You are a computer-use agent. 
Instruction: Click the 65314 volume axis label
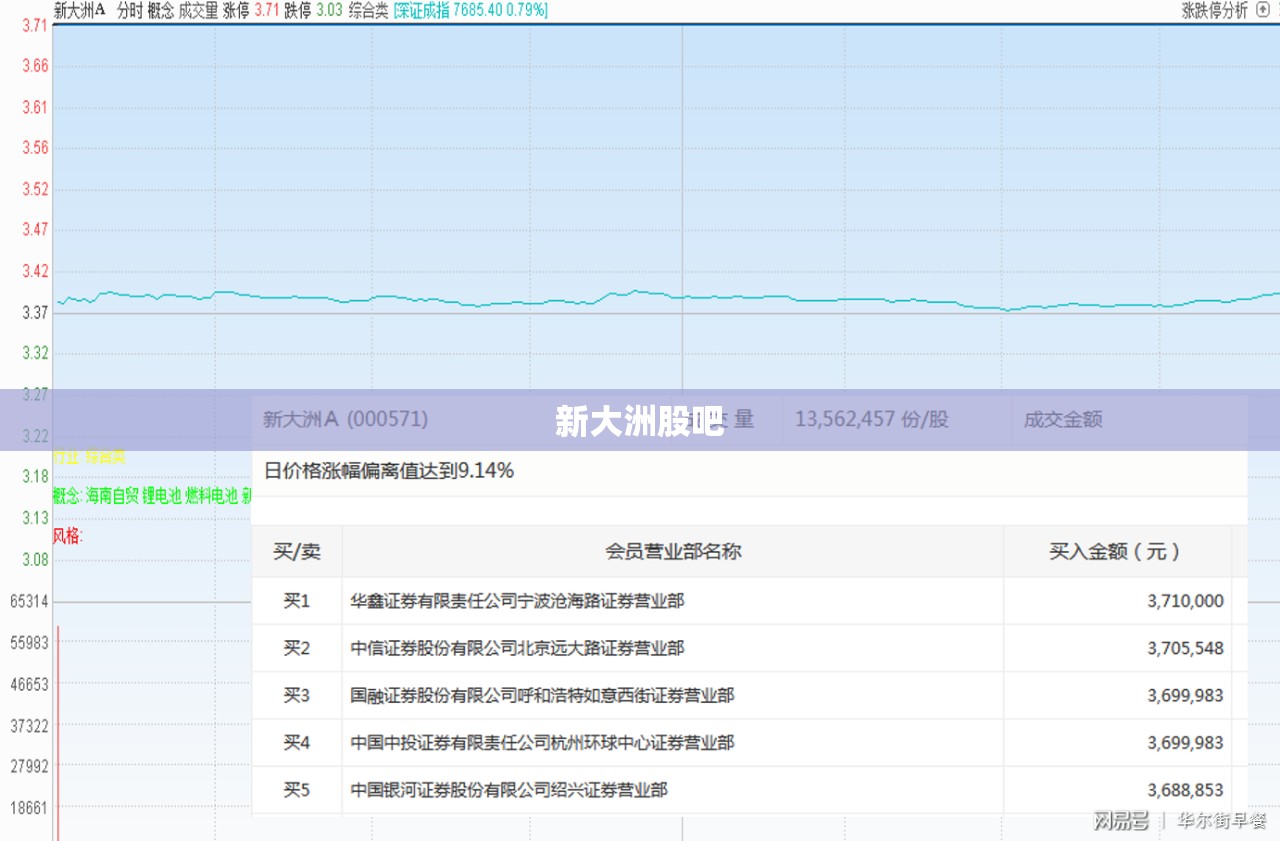(29, 602)
